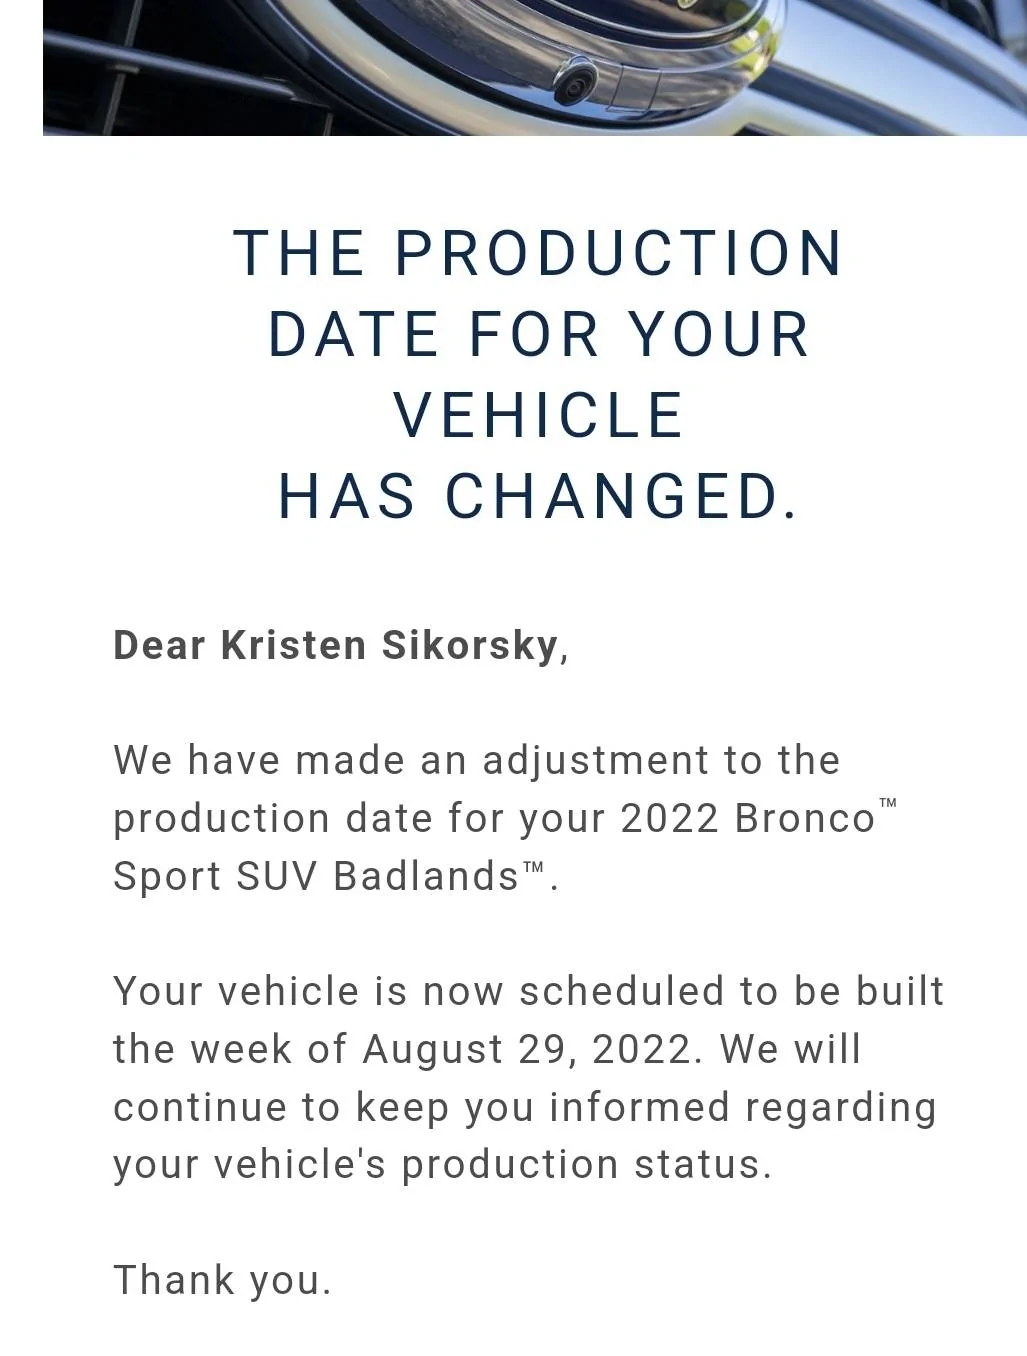Click the word "VEHICLE" in the heading
The image size is (1027, 1356).
click(x=539, y=415)
